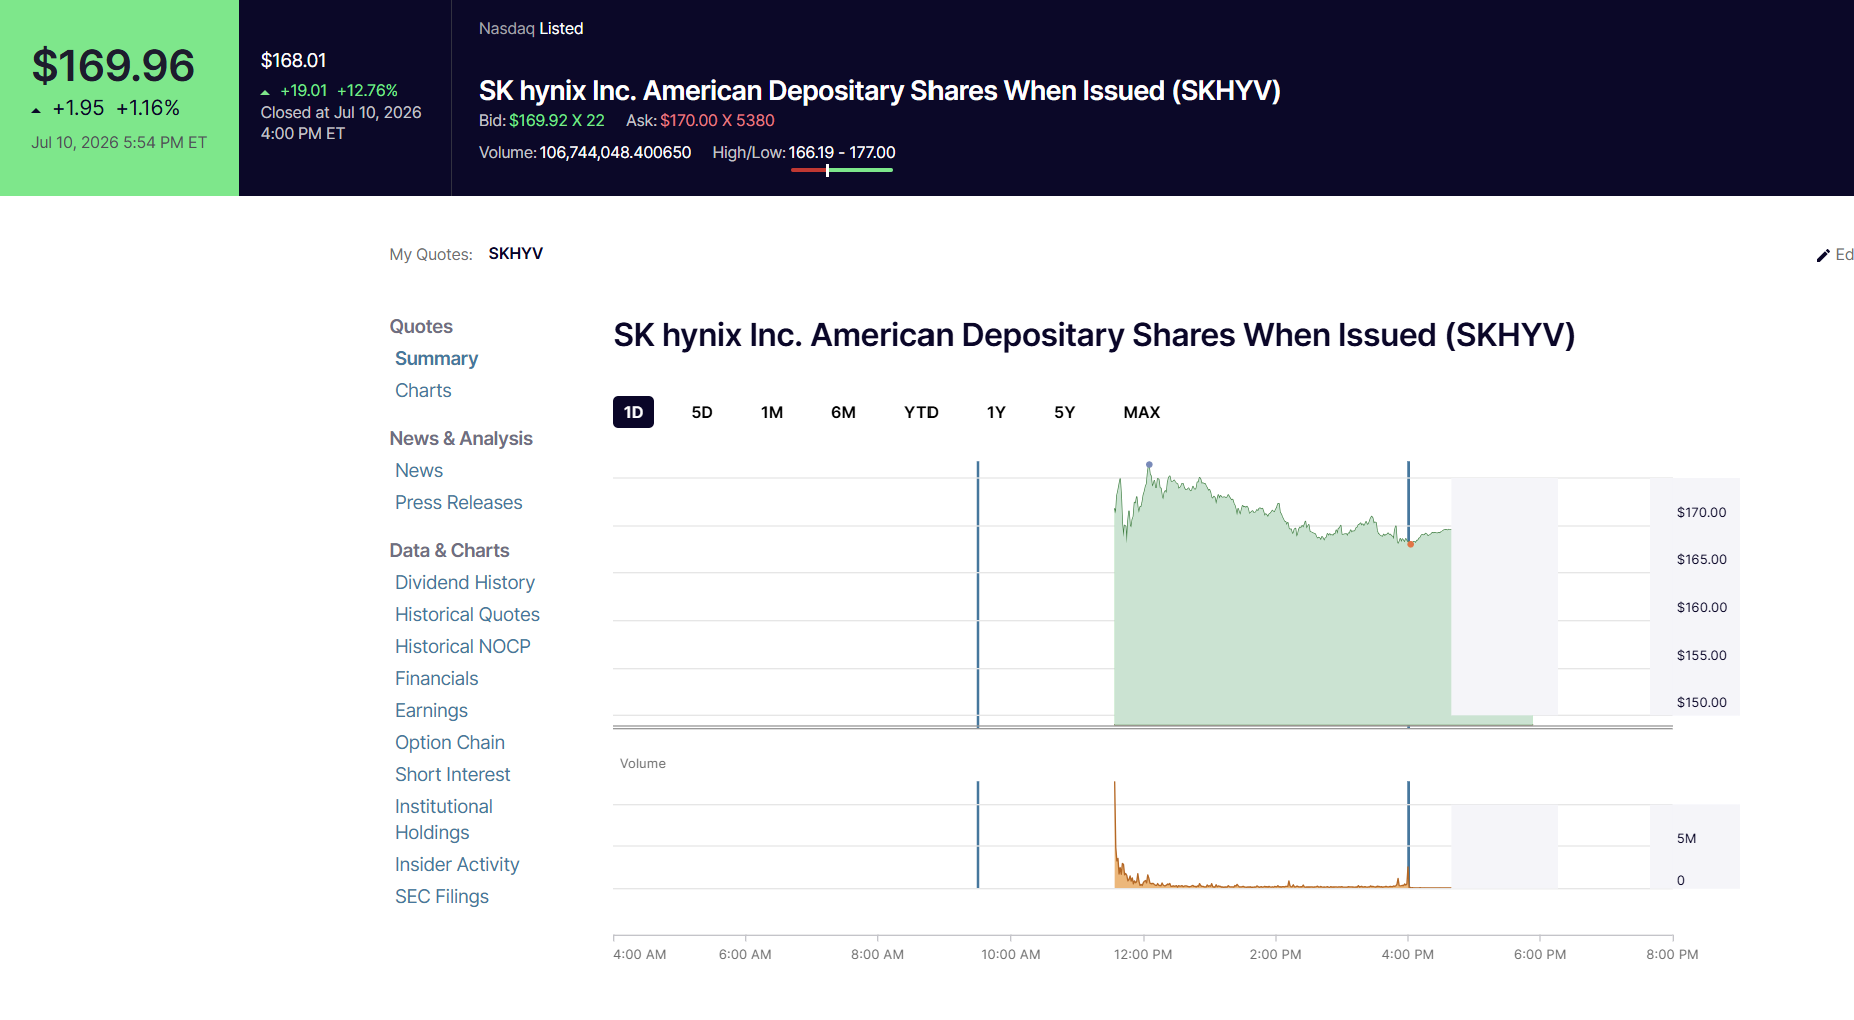
Task: Click the 5M volume axis label
Action: pos(1686,838)
